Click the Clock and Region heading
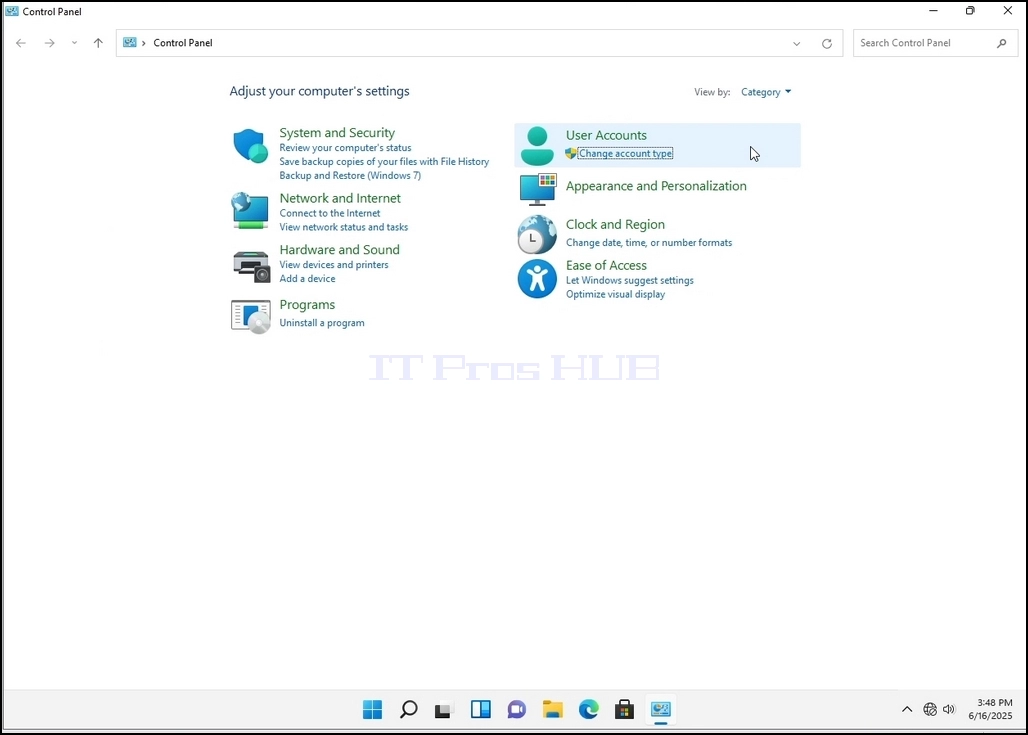The image size is (1028, 735). tap(615, 224)
